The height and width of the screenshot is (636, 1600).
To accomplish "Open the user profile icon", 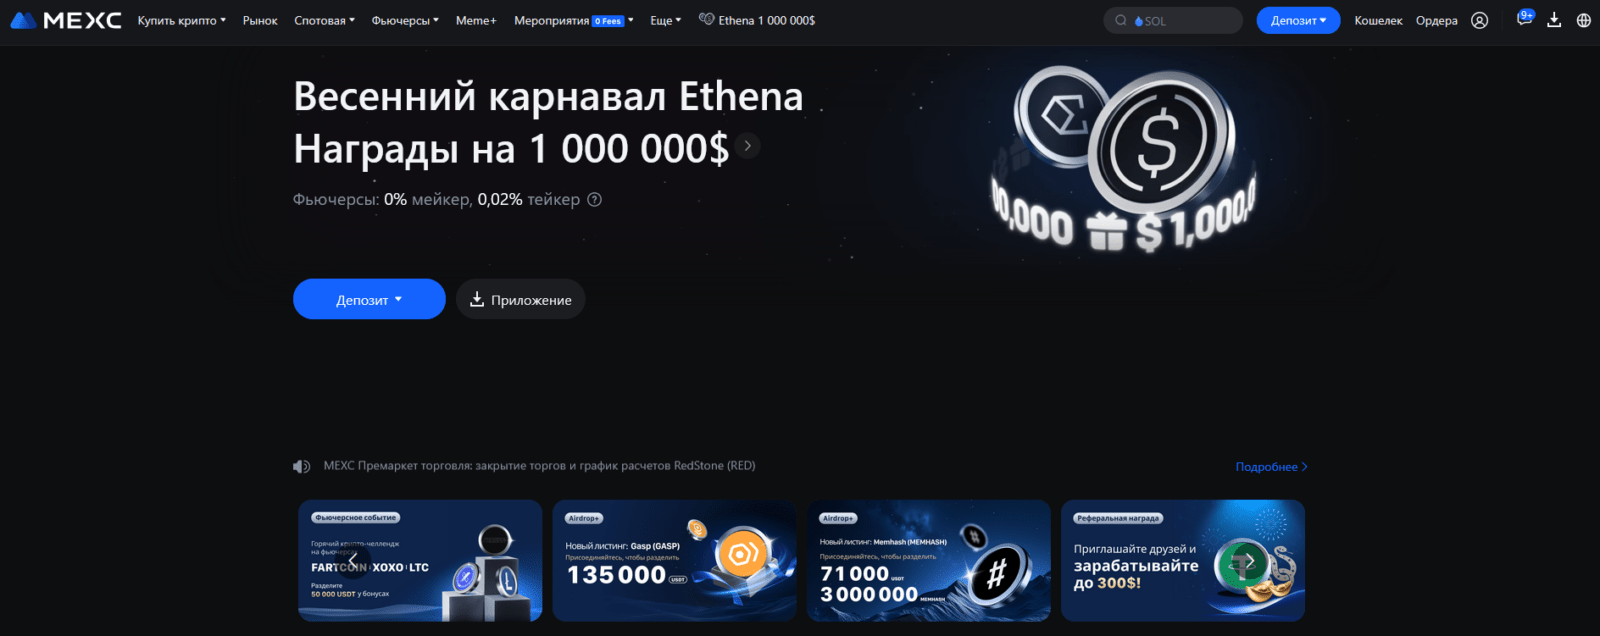I will tap(1480, 20).
